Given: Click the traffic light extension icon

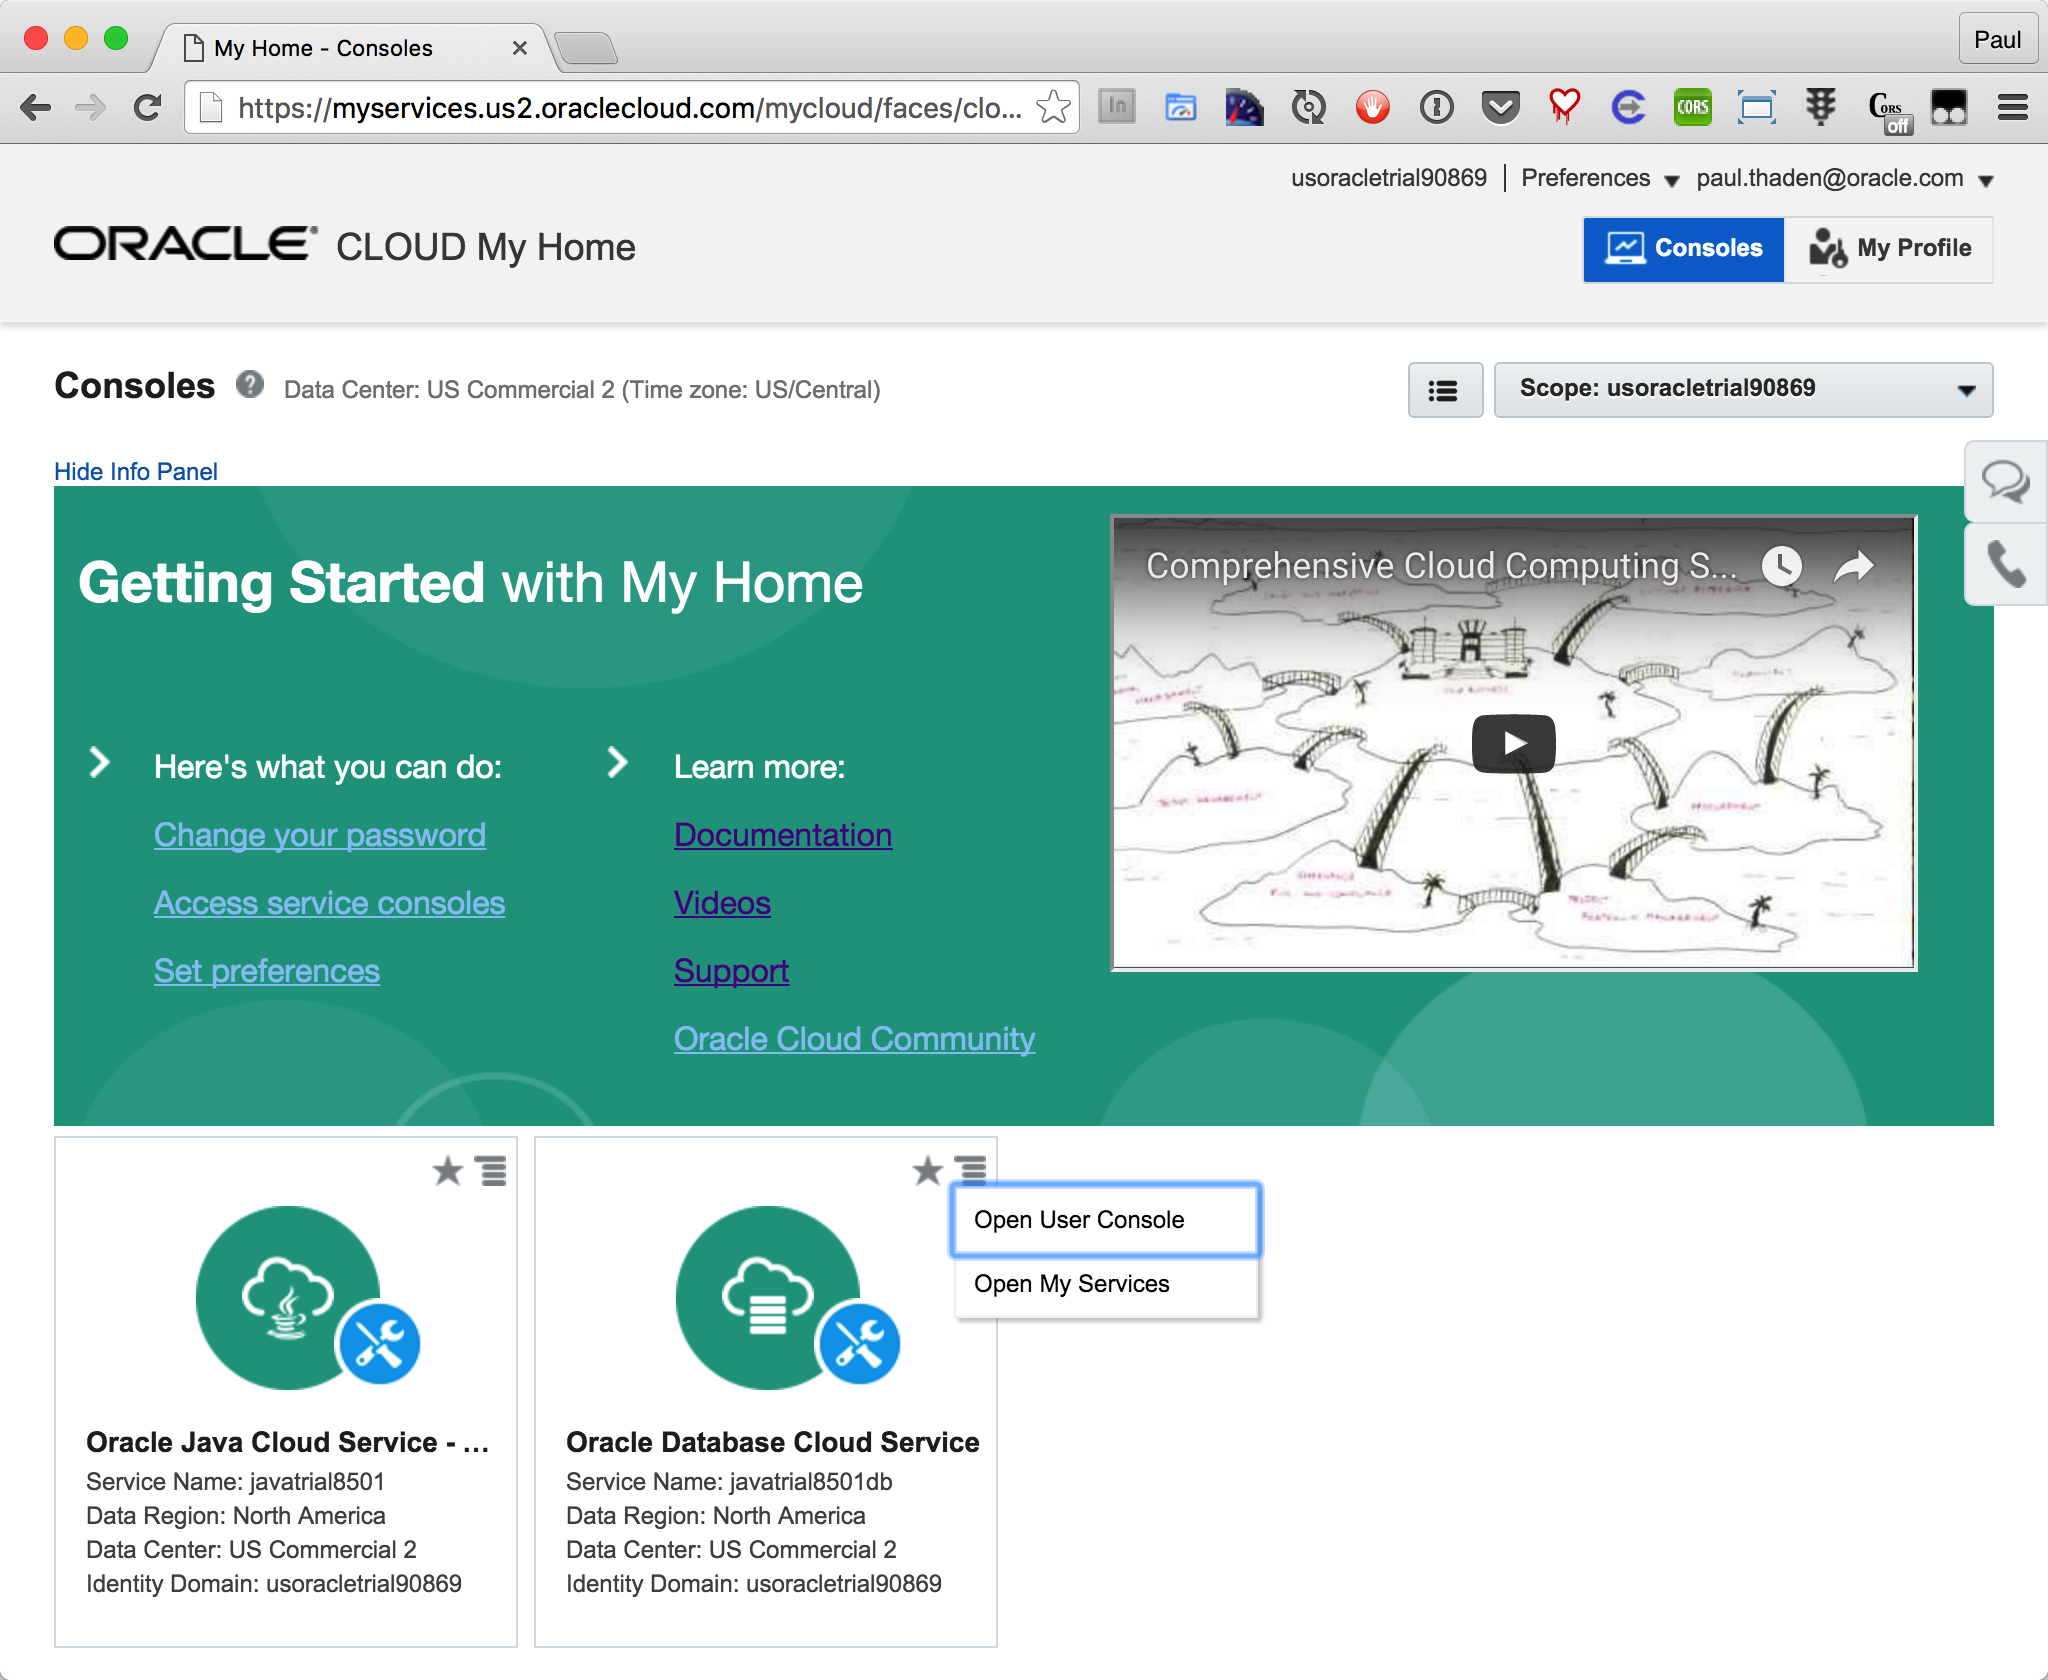Looking at the screenshot, I should pyautogui.click(x=1820, y=107).
